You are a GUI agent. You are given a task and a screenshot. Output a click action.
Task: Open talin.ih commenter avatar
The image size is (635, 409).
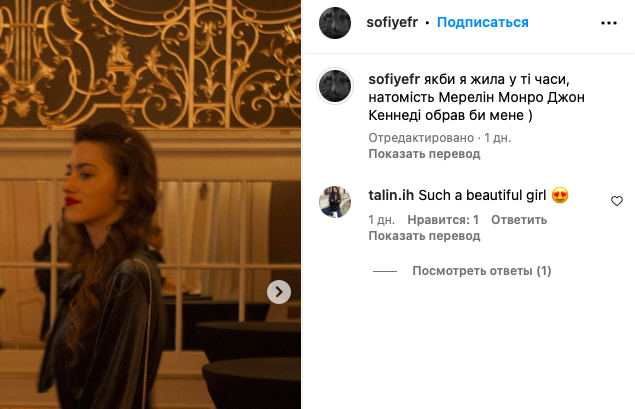pos(334,202)
